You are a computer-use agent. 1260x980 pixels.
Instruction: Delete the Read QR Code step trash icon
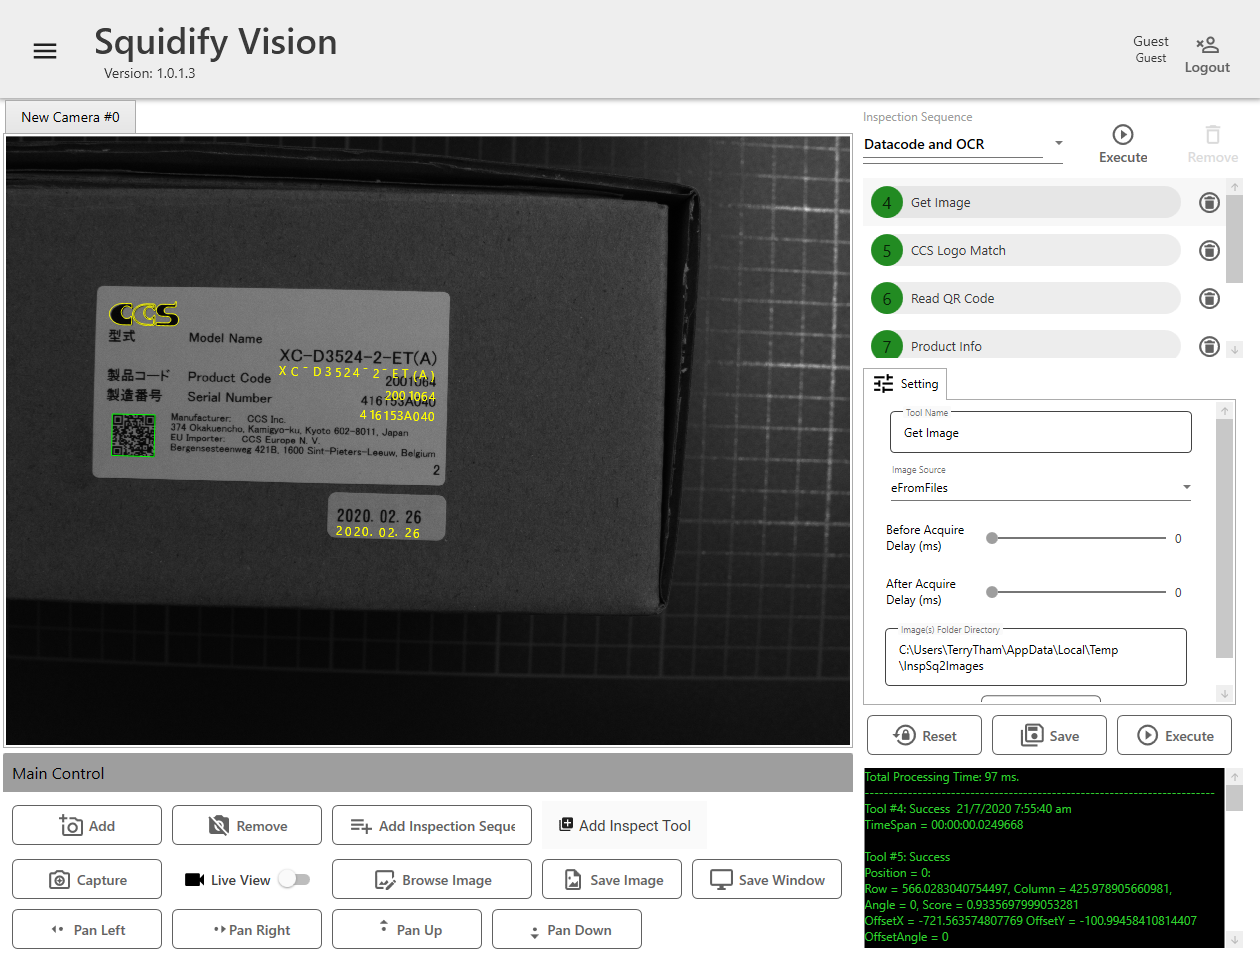pyautogui.click(x=1209, y=298)
